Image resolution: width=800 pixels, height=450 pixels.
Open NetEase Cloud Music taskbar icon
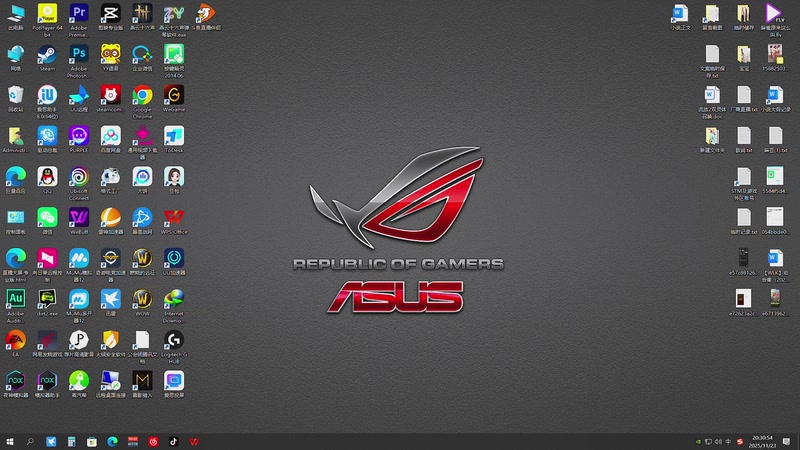point(153,442)
